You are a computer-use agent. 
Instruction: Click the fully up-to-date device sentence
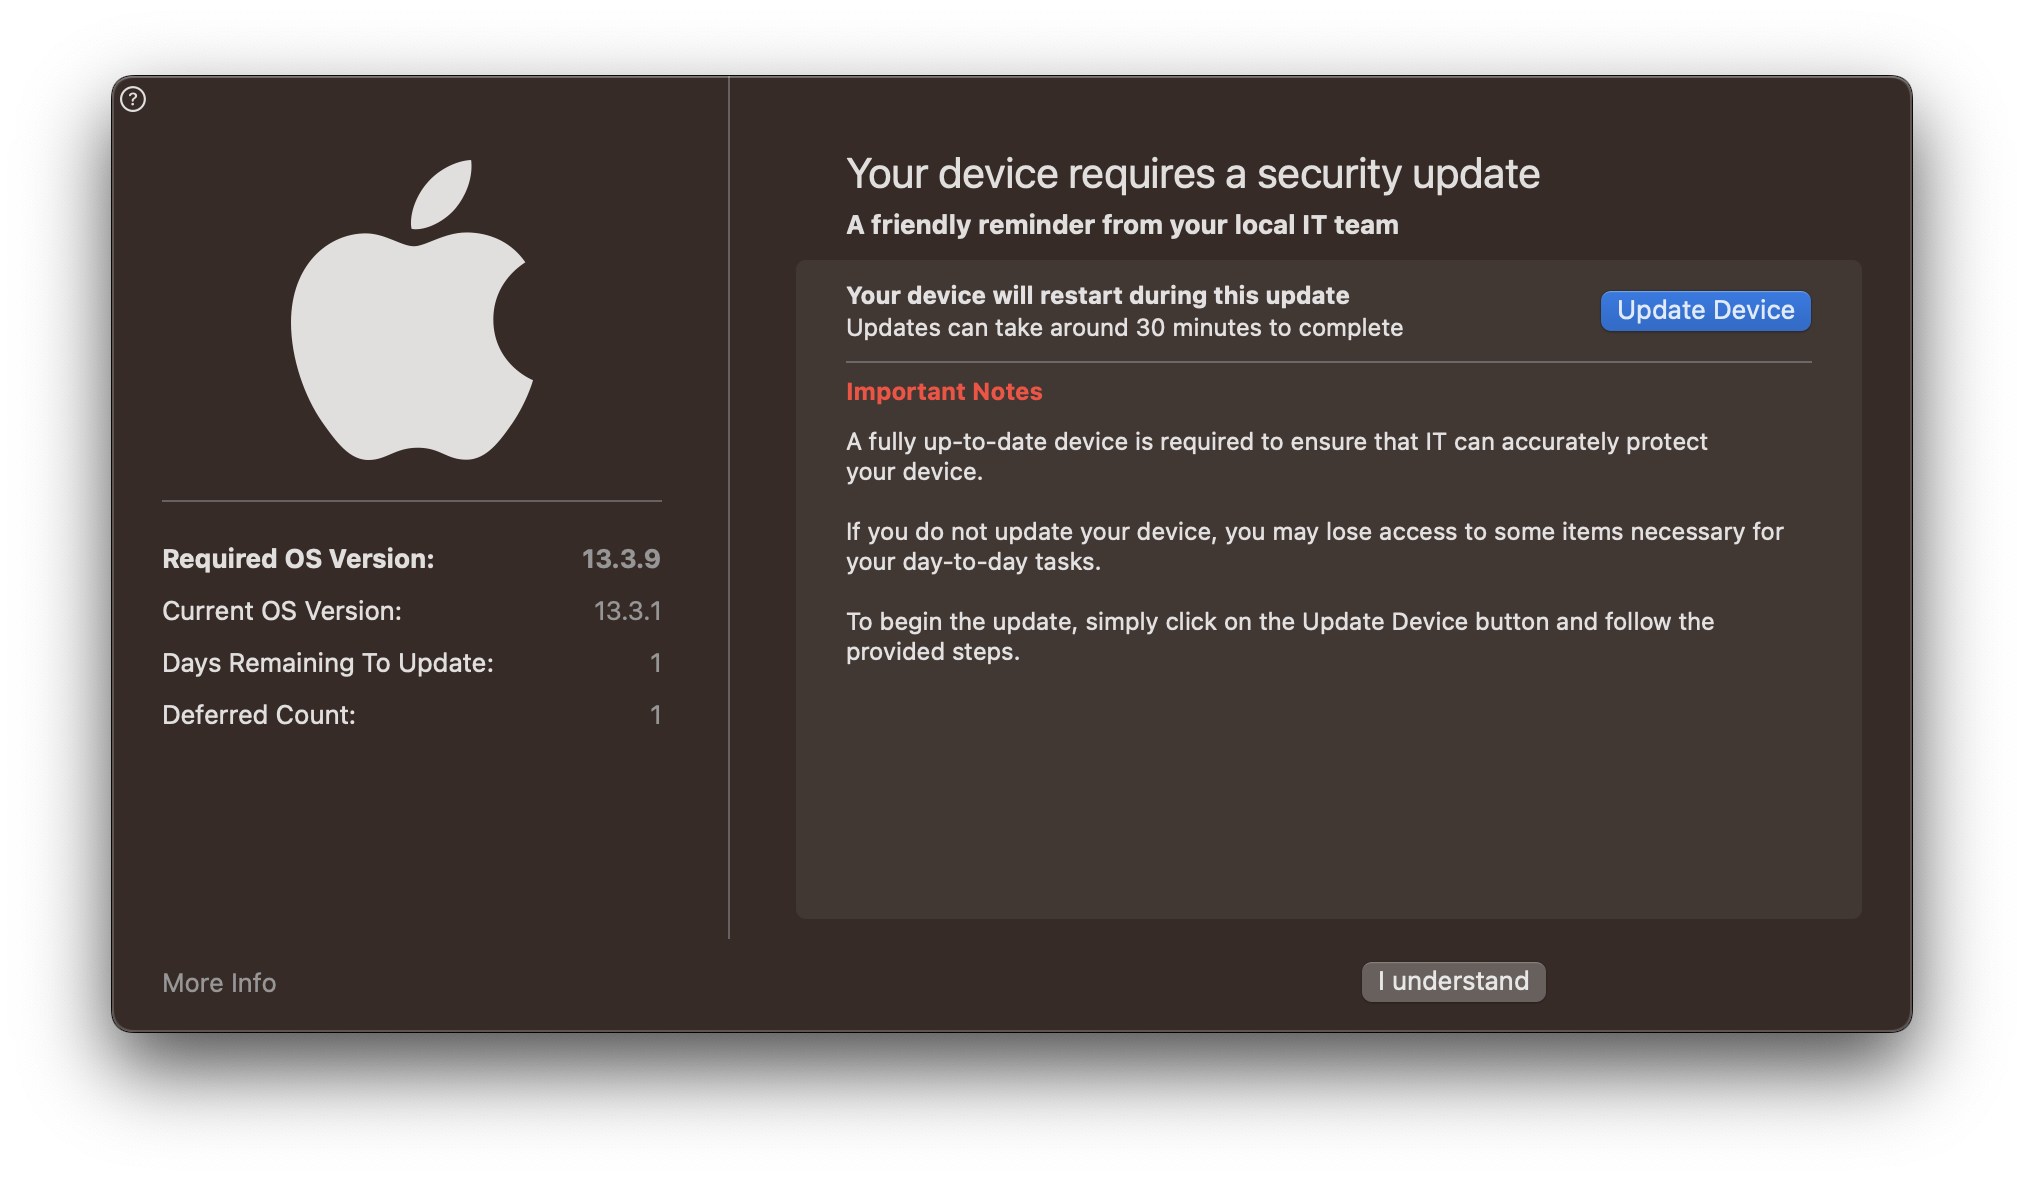1276,455
